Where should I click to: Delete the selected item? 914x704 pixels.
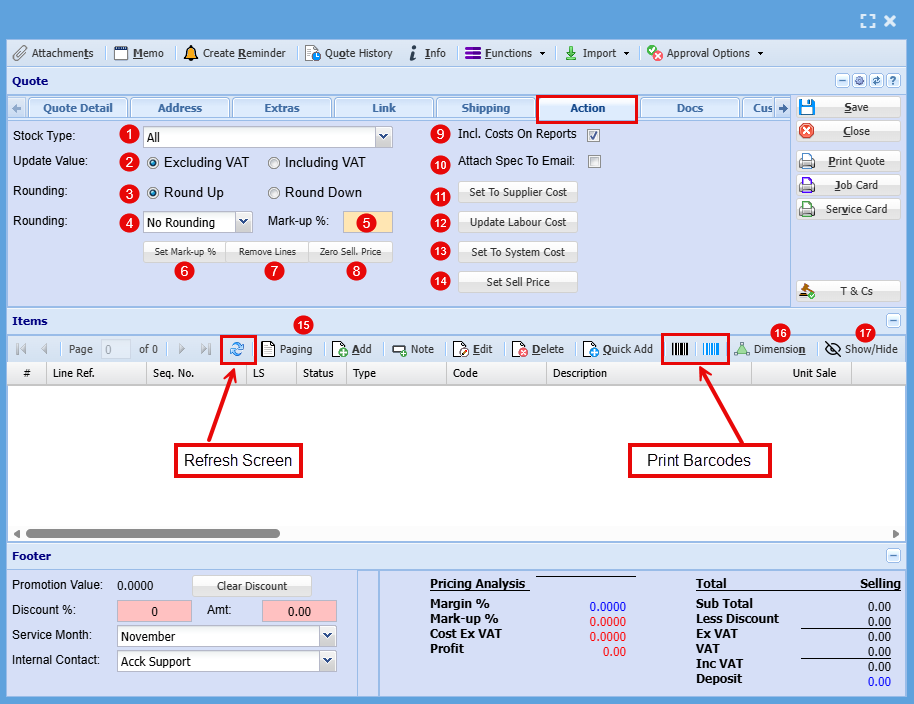pyautogui.click(x=537, y=349)
